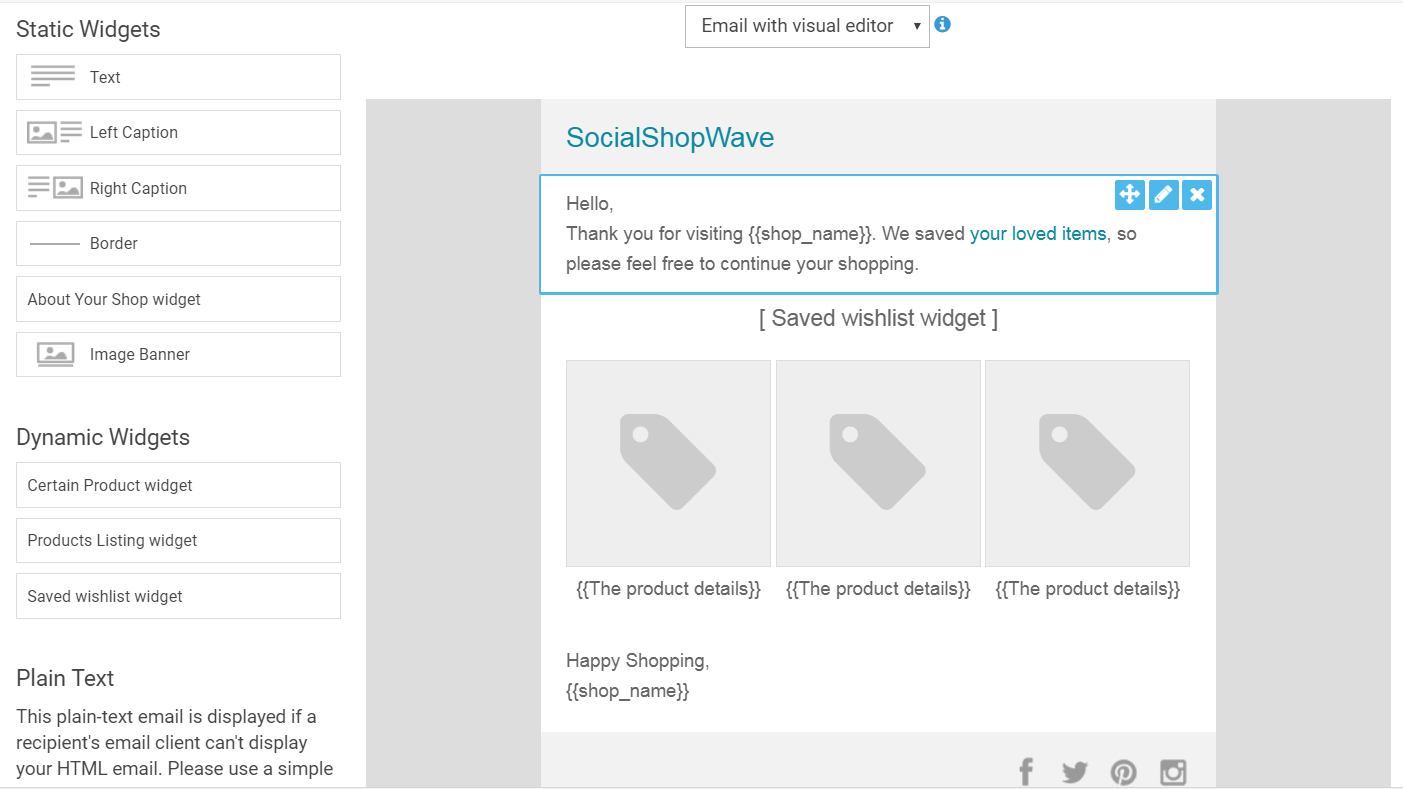Click the Image Banner widget icon
Screen dimensions: 1403x789
[x=55, y=354]
